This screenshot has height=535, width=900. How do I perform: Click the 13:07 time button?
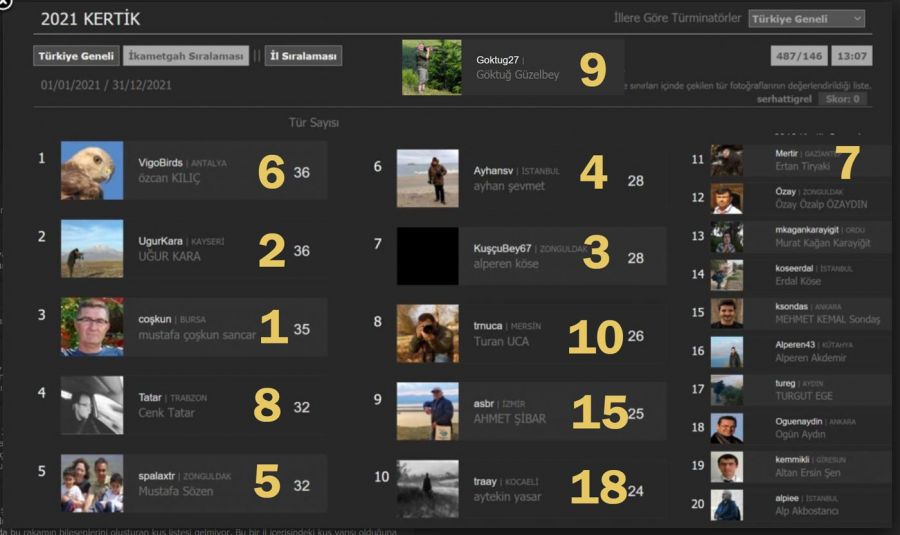tap(853, 56)
